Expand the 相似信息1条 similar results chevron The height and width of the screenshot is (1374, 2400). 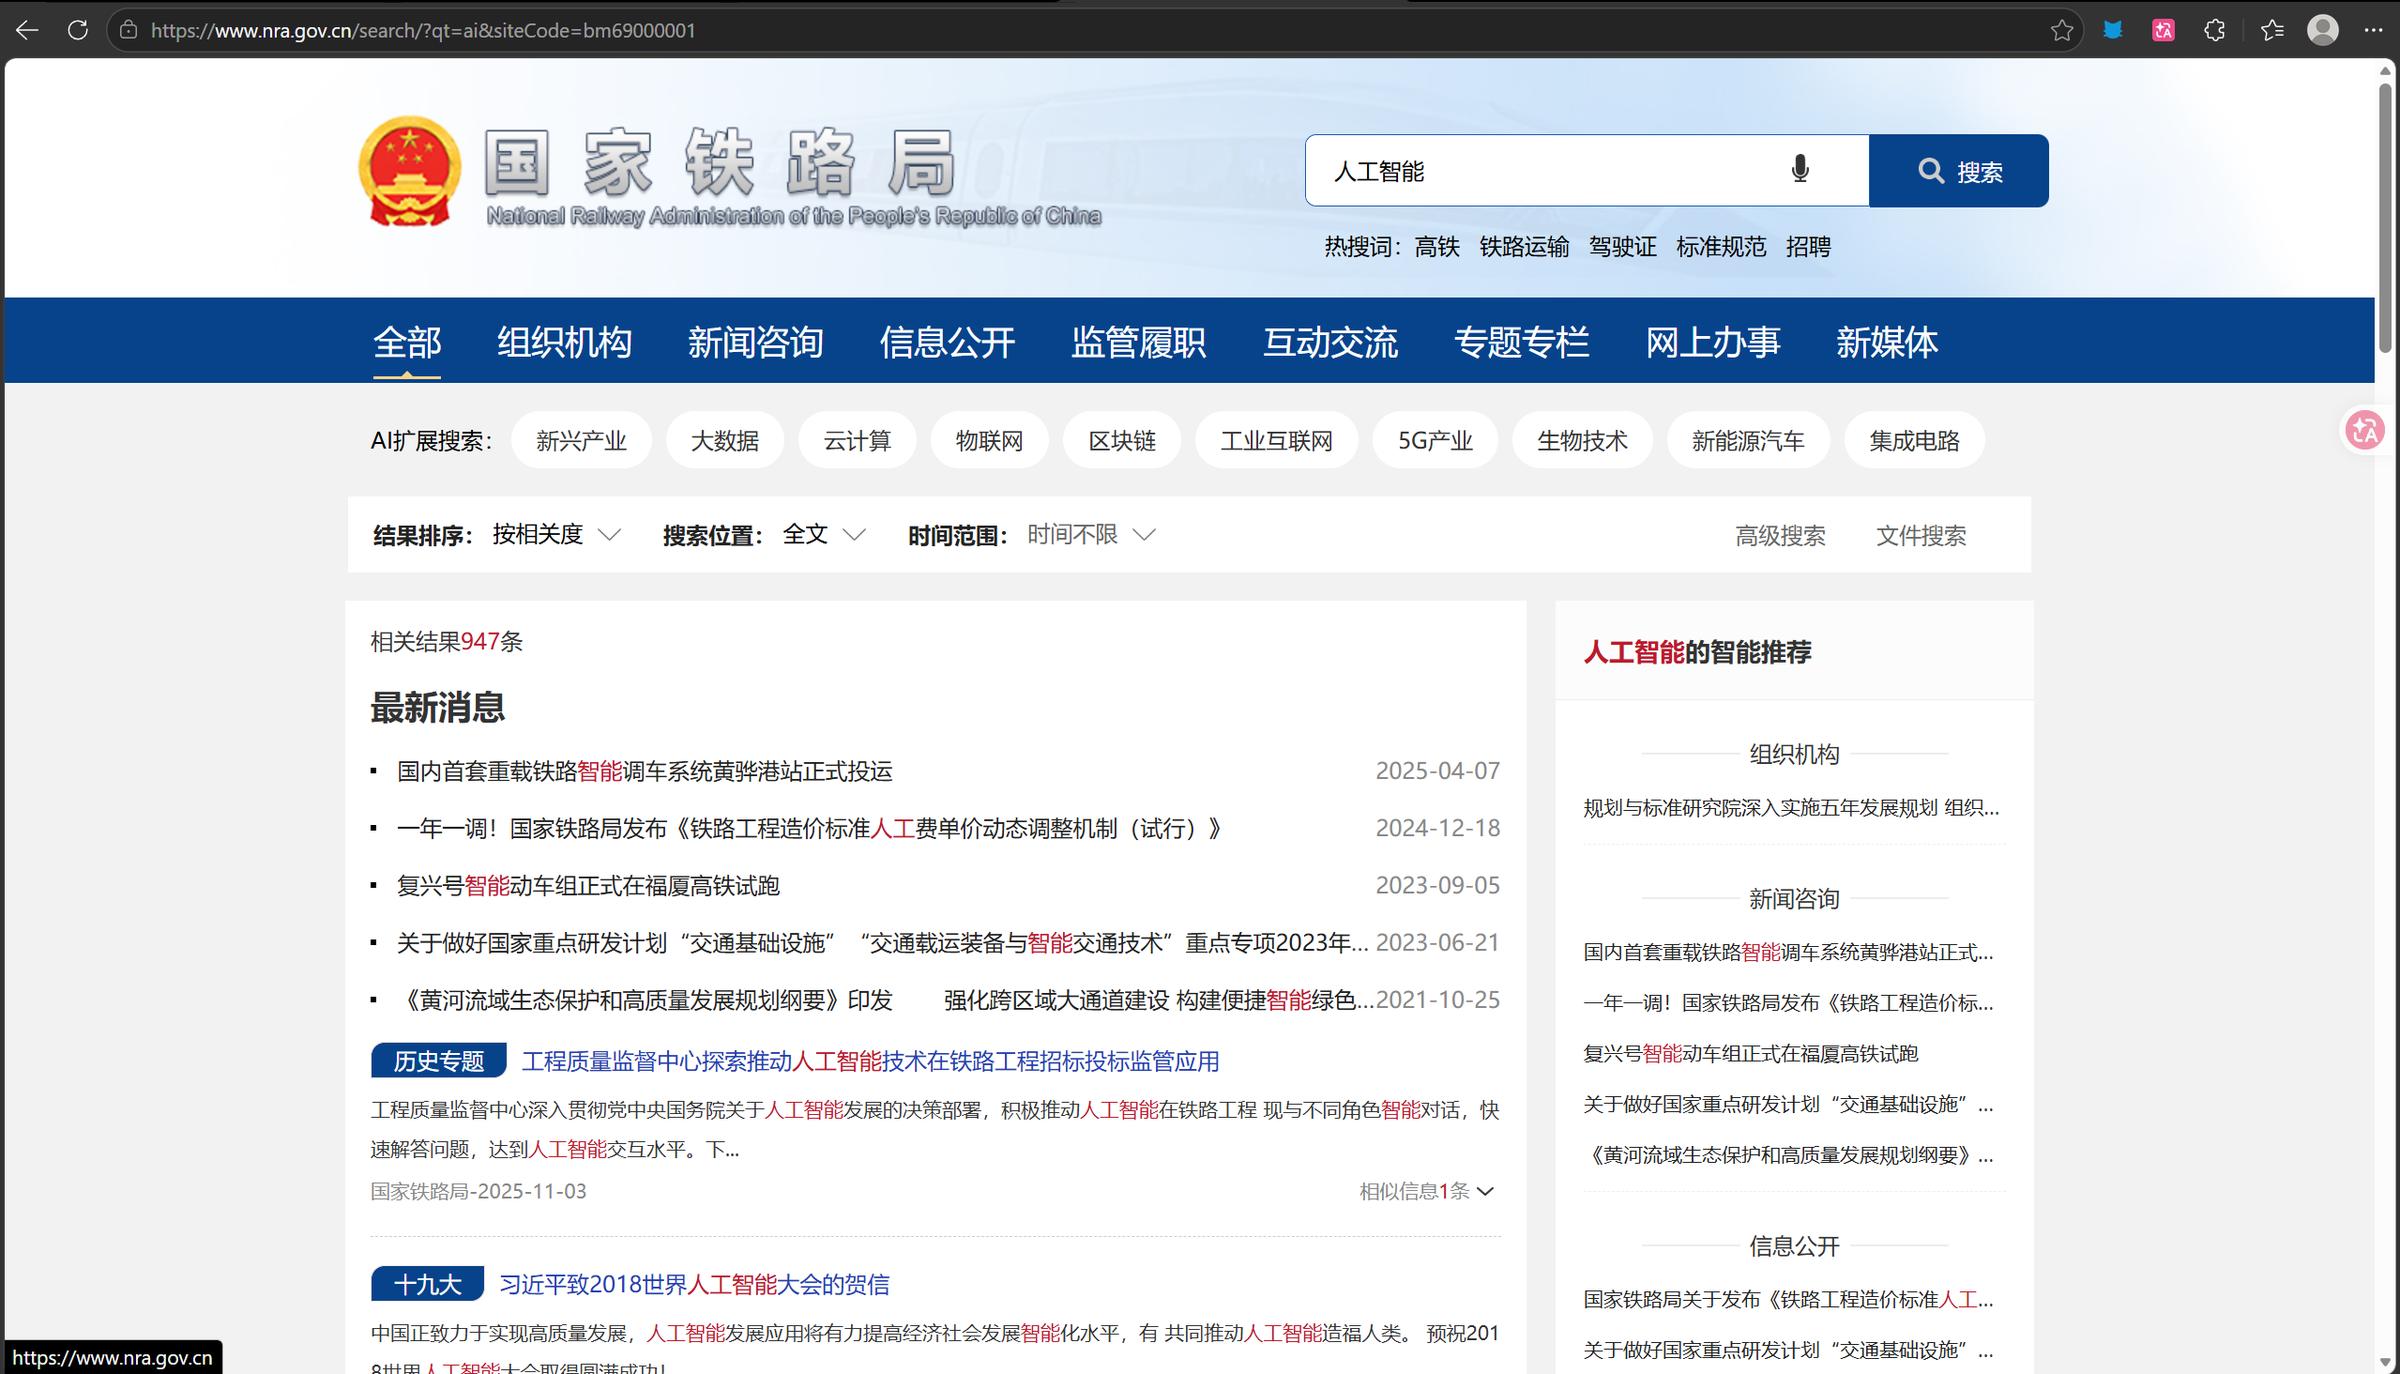pos(1485,1191)
